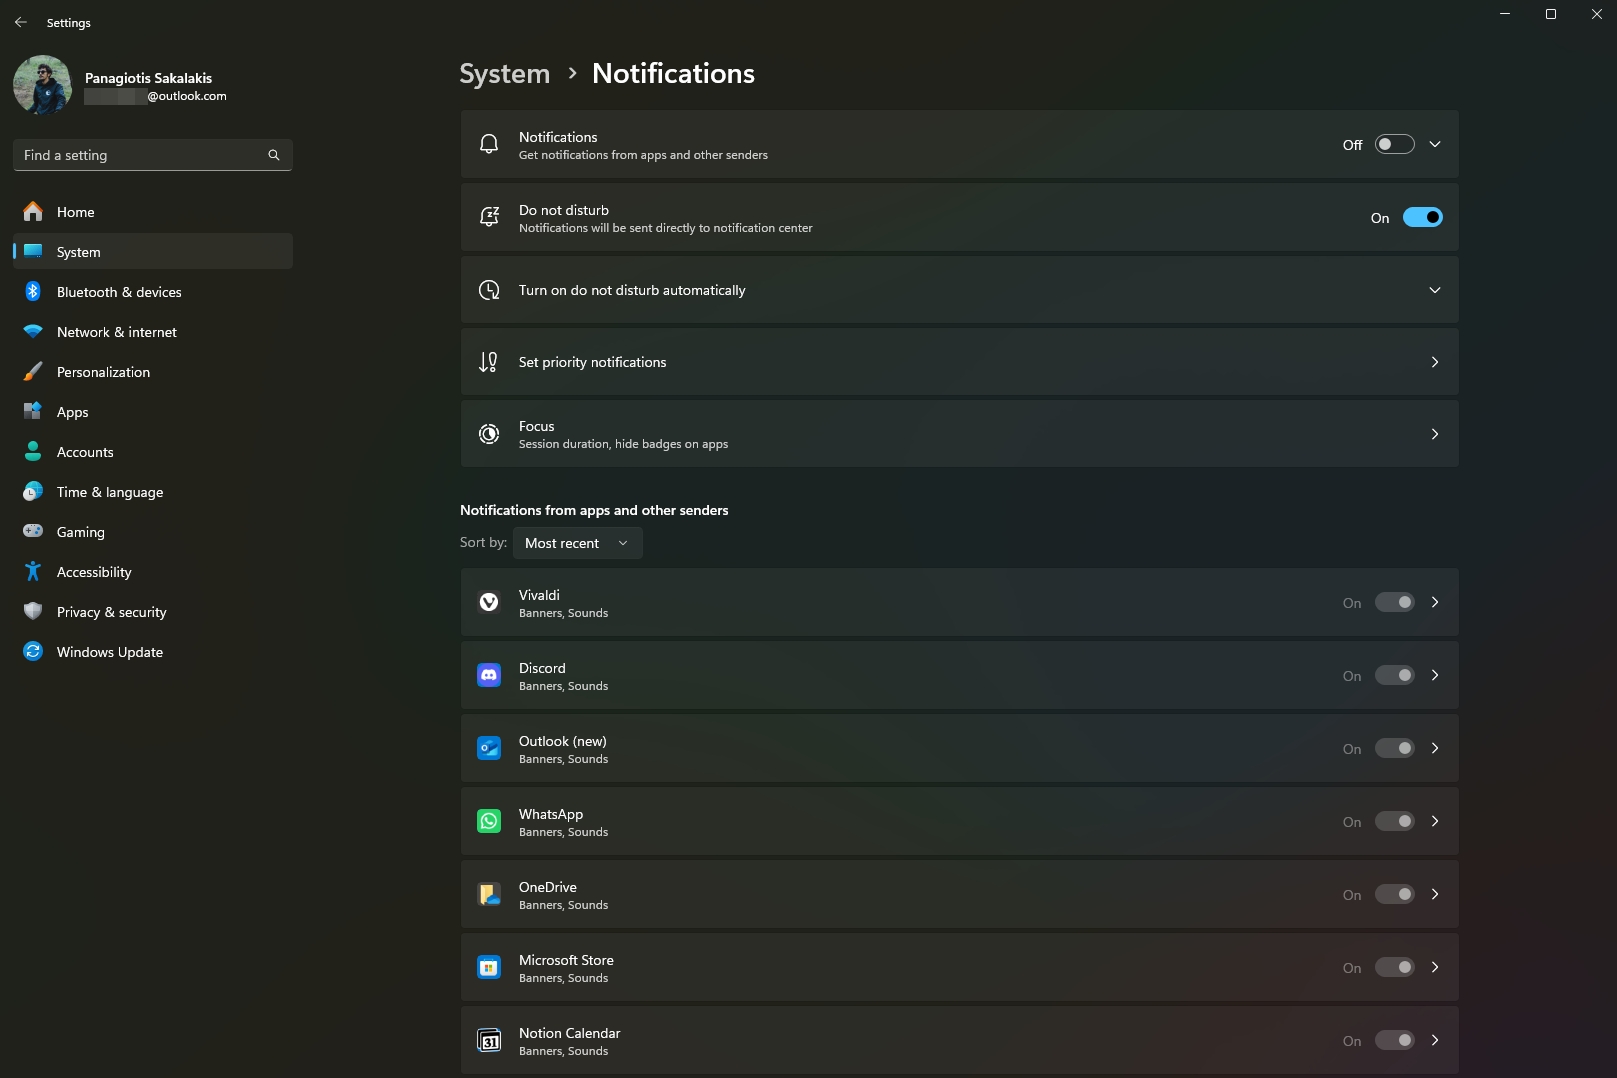Click the Bluetooth icon in sidebar
This screenshot has height=1078, width=1617.
pos(33,291)
